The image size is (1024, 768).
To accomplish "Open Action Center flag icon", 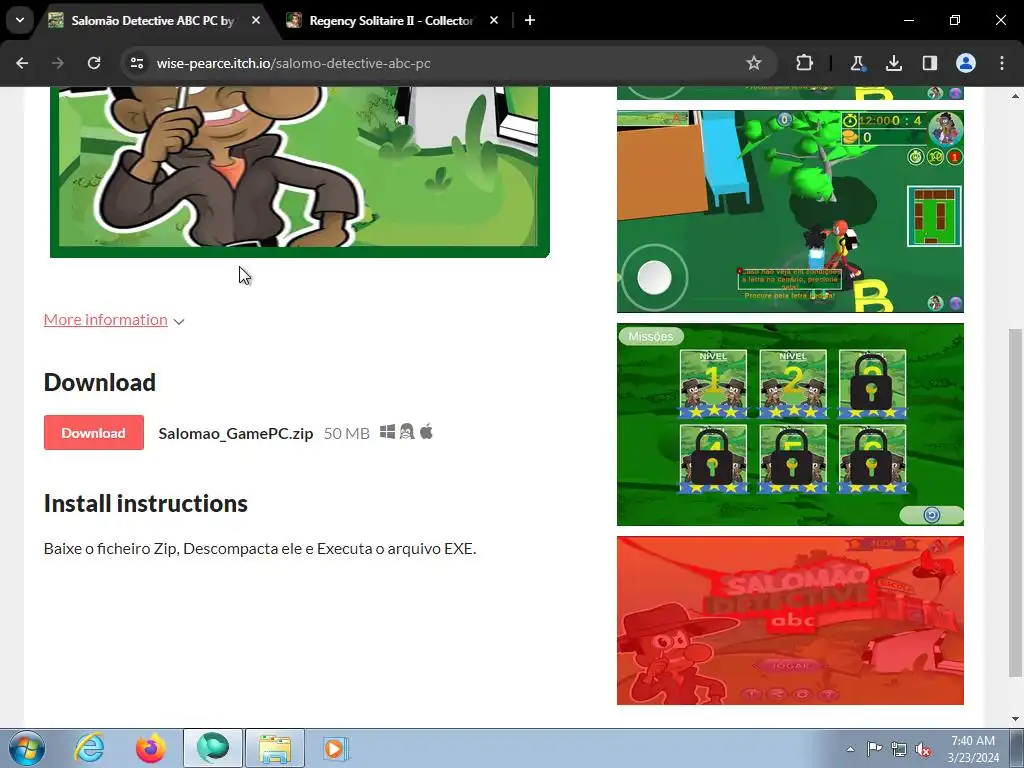I will (874, 749).
